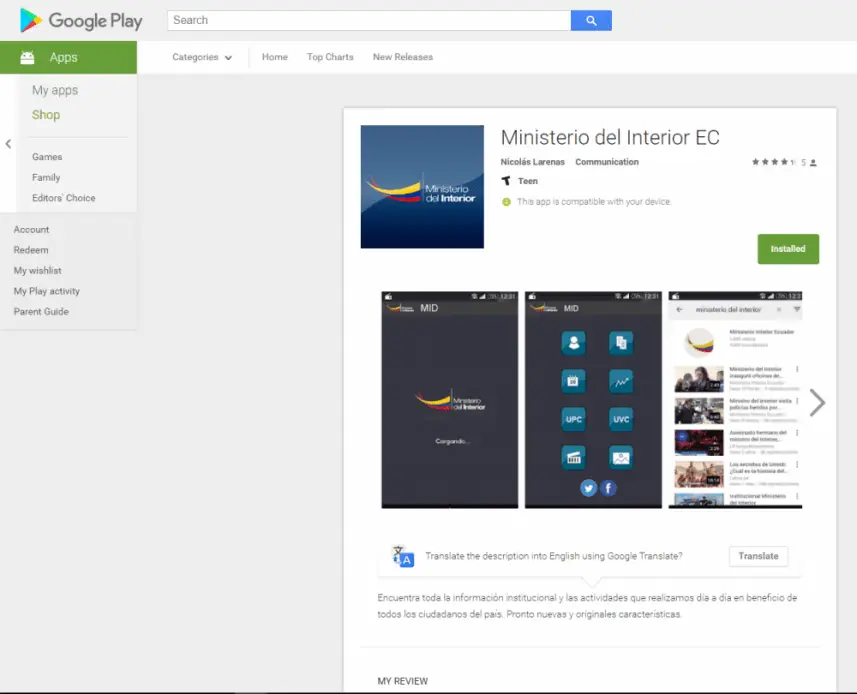Go to New Releases tab
The width and height of the screenshot is (857, 694).
pos(403,57)
